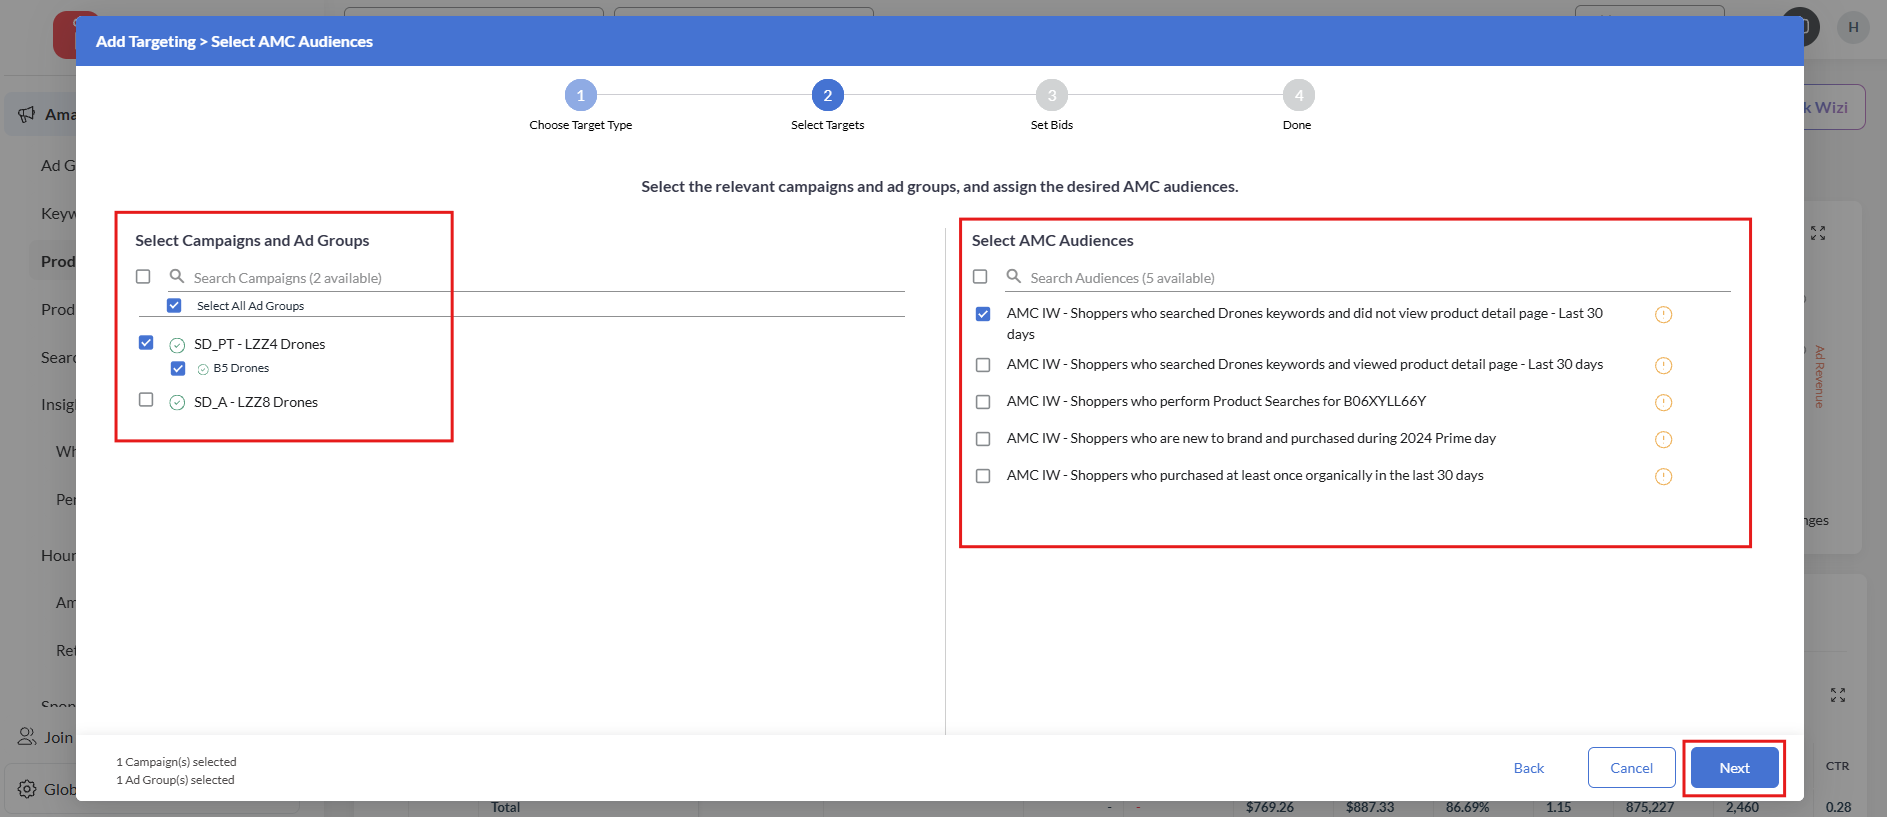Check the SD_A - LZZ8 Drones campaign
The image size is (1887, 817).
pyautogui.click(x=146, y=400)
